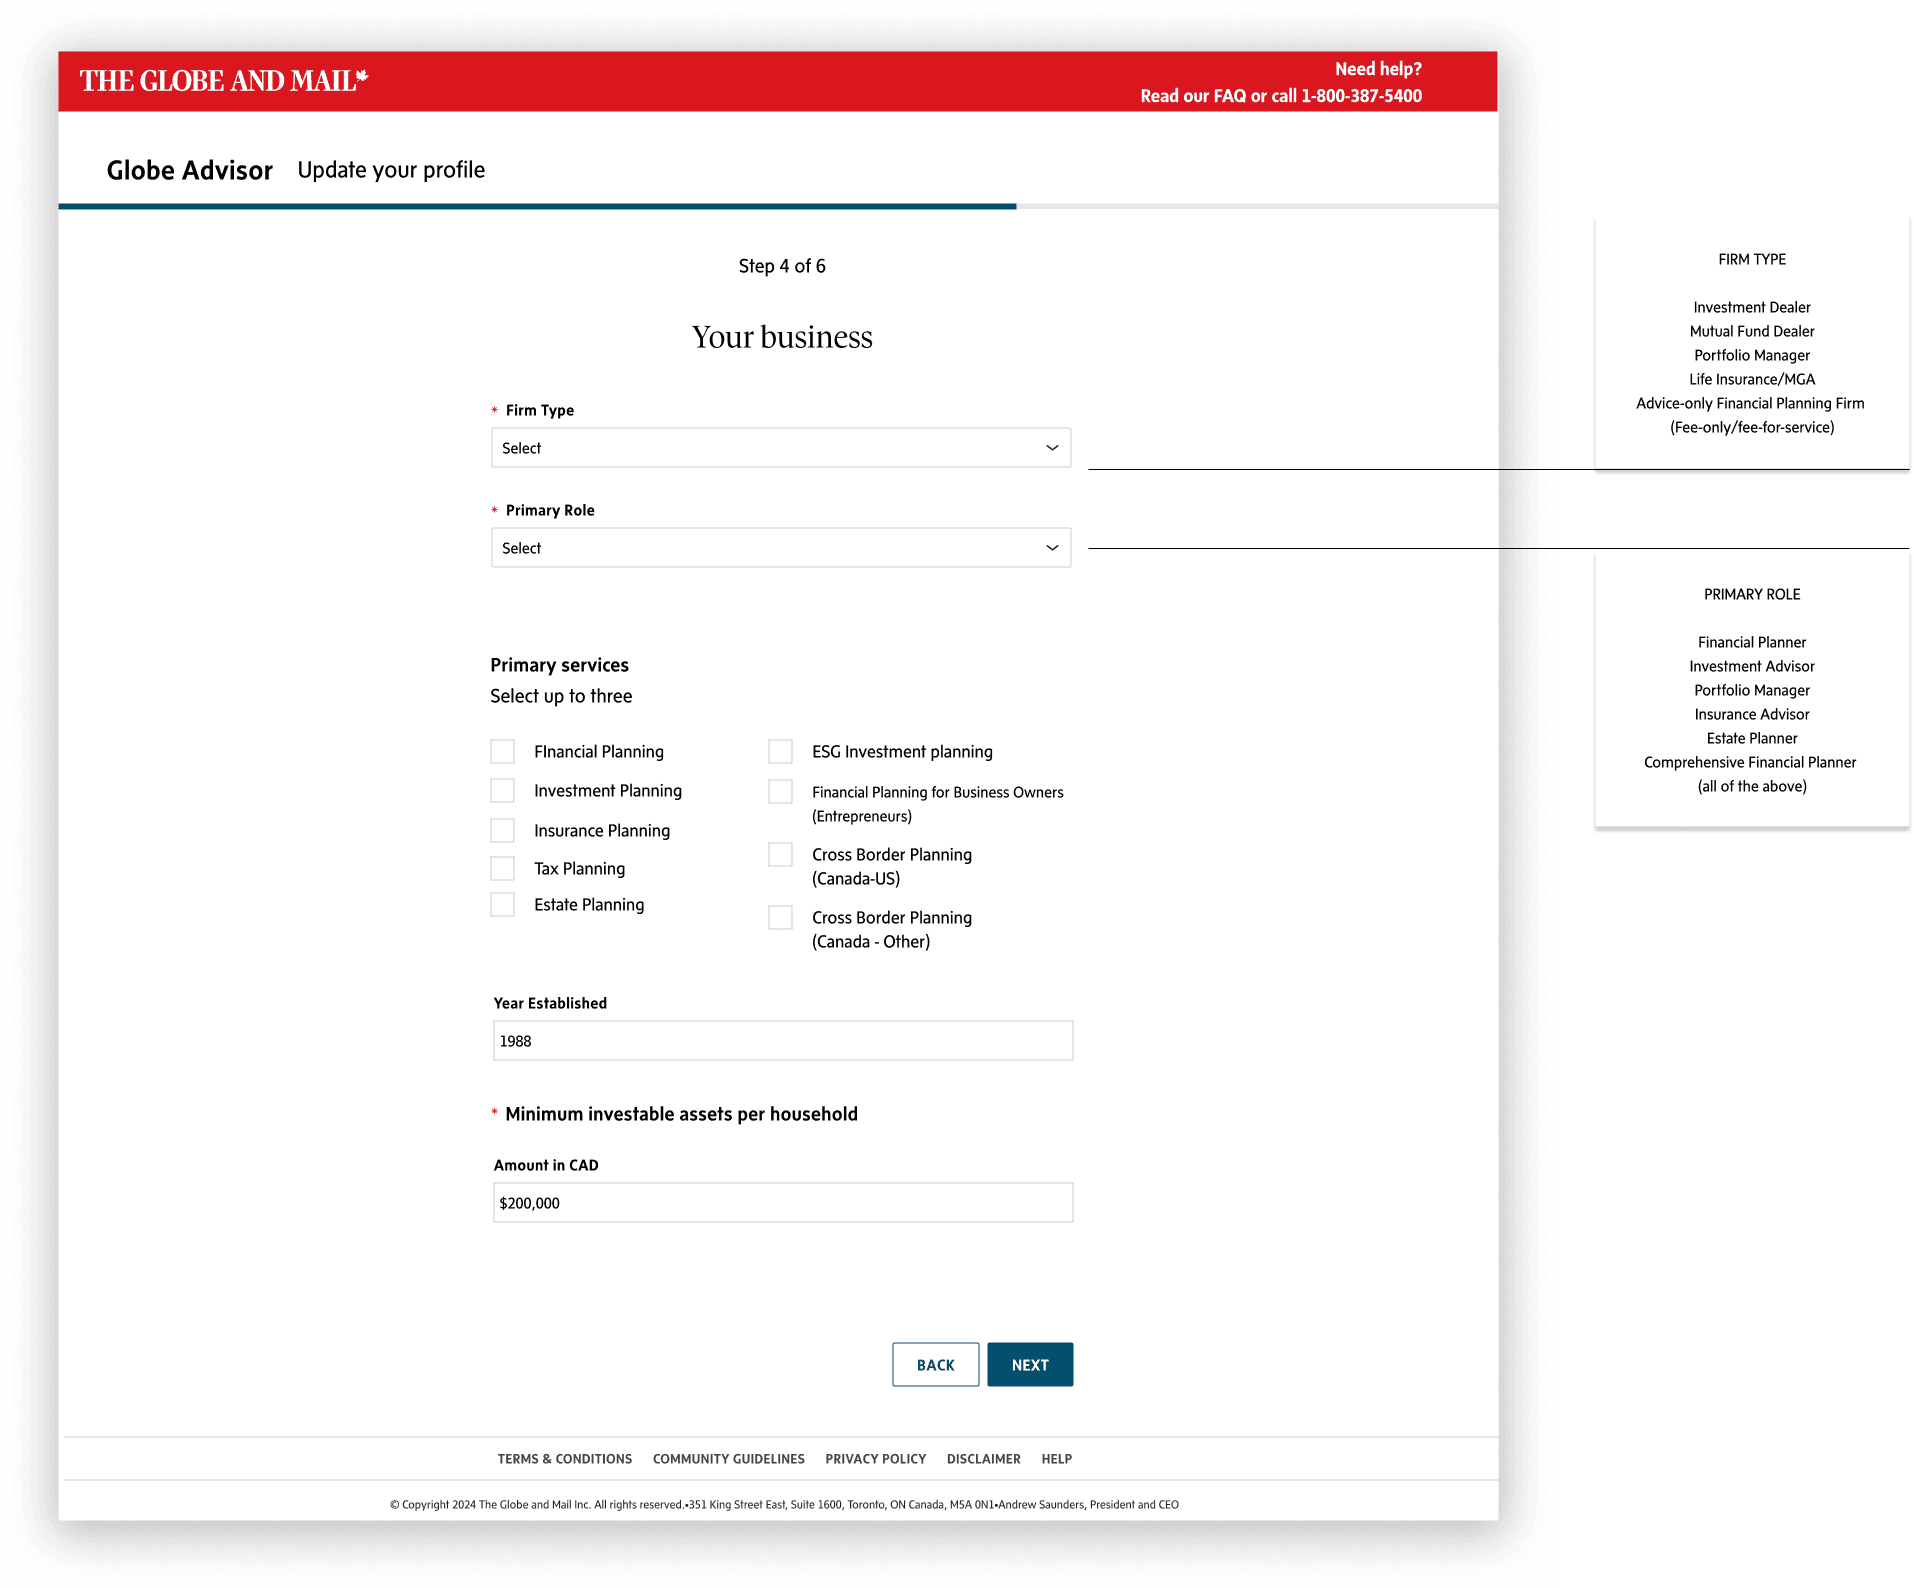Check the Investment Planning checkbox

coord(503,791)
